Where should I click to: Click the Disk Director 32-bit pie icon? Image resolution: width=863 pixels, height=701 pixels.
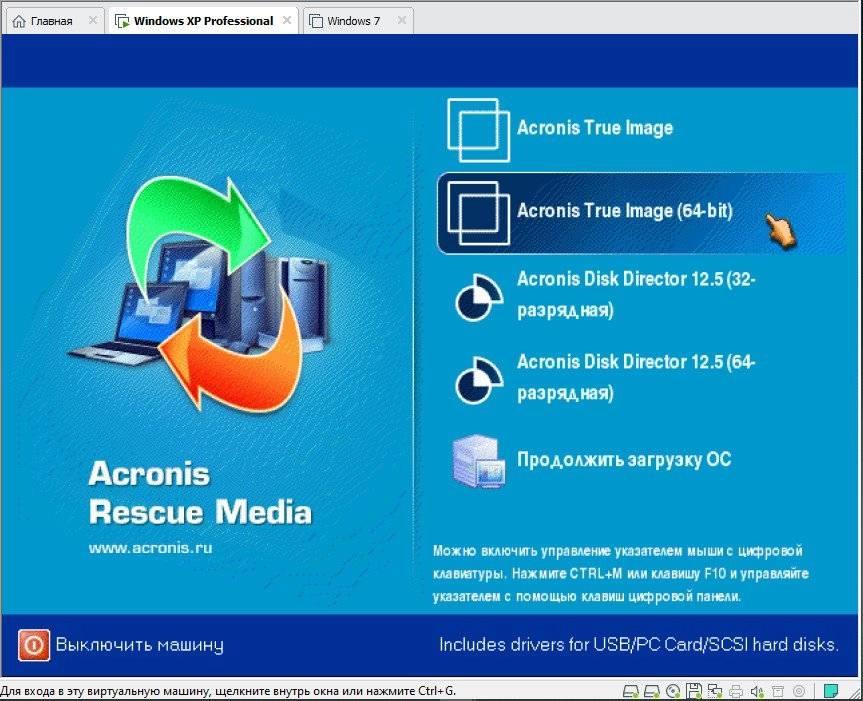point(479,297)
